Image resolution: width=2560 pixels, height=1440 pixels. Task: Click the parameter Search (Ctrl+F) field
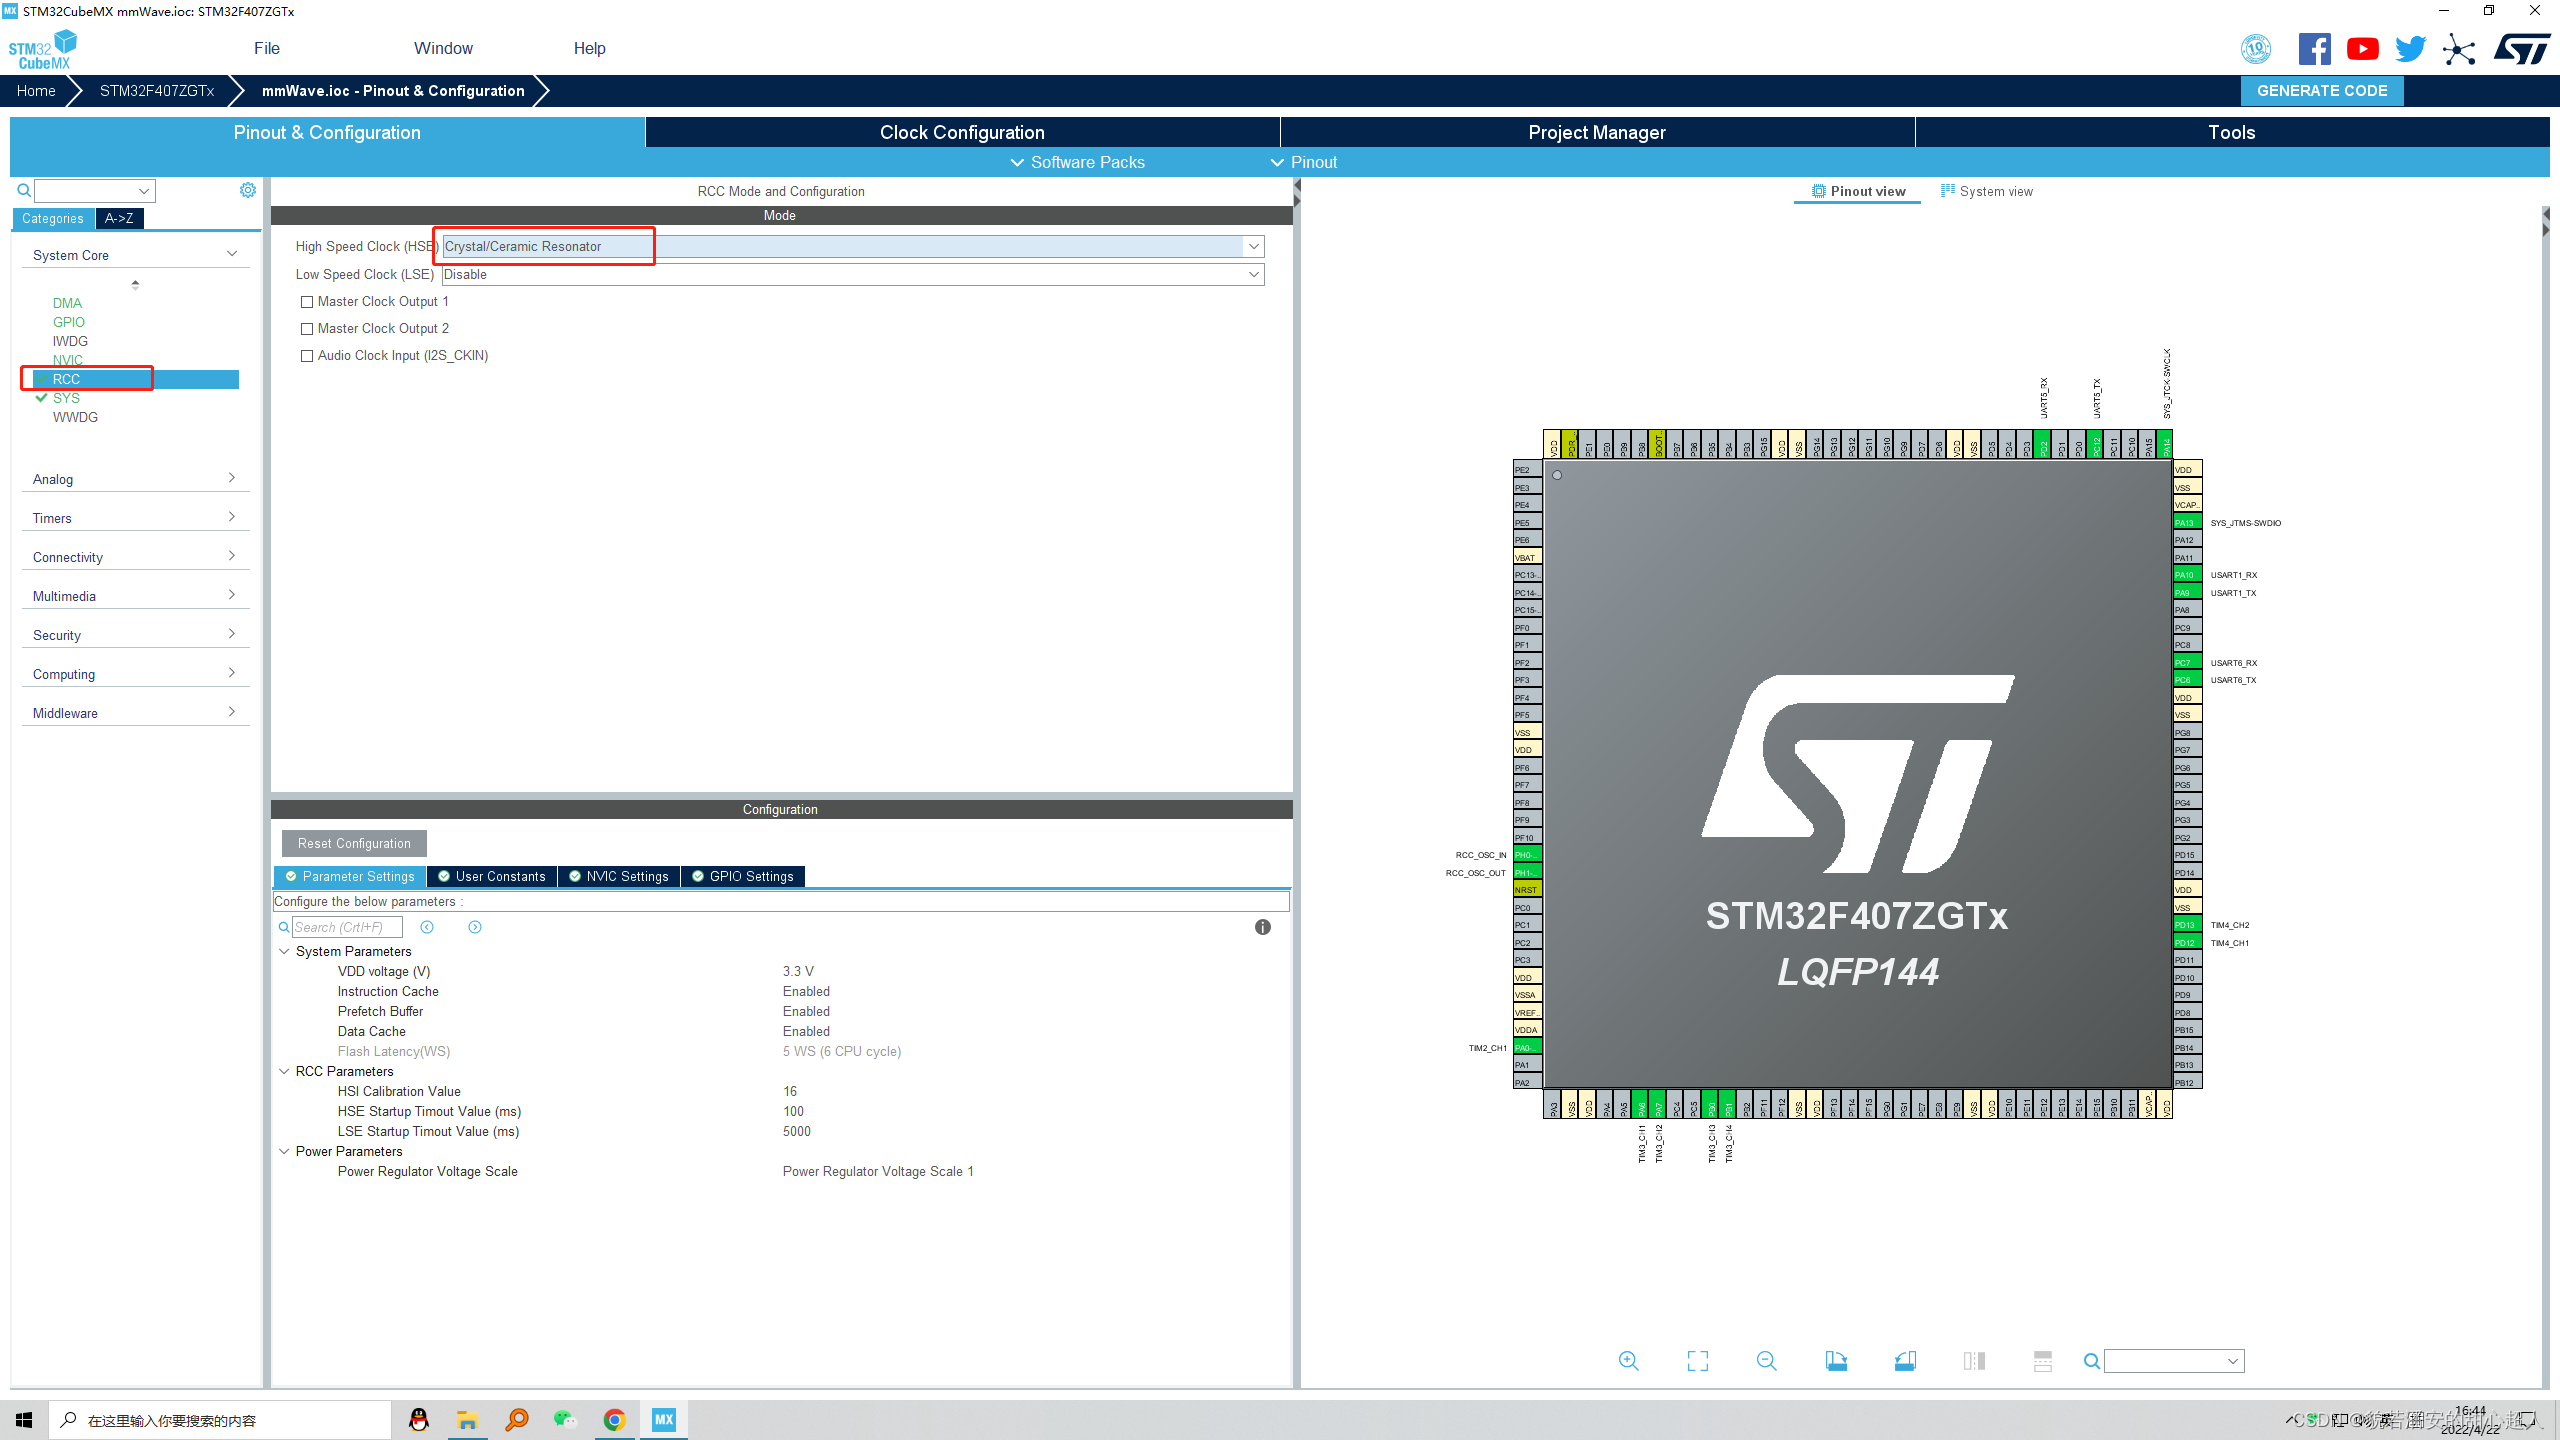click(346, 927)
